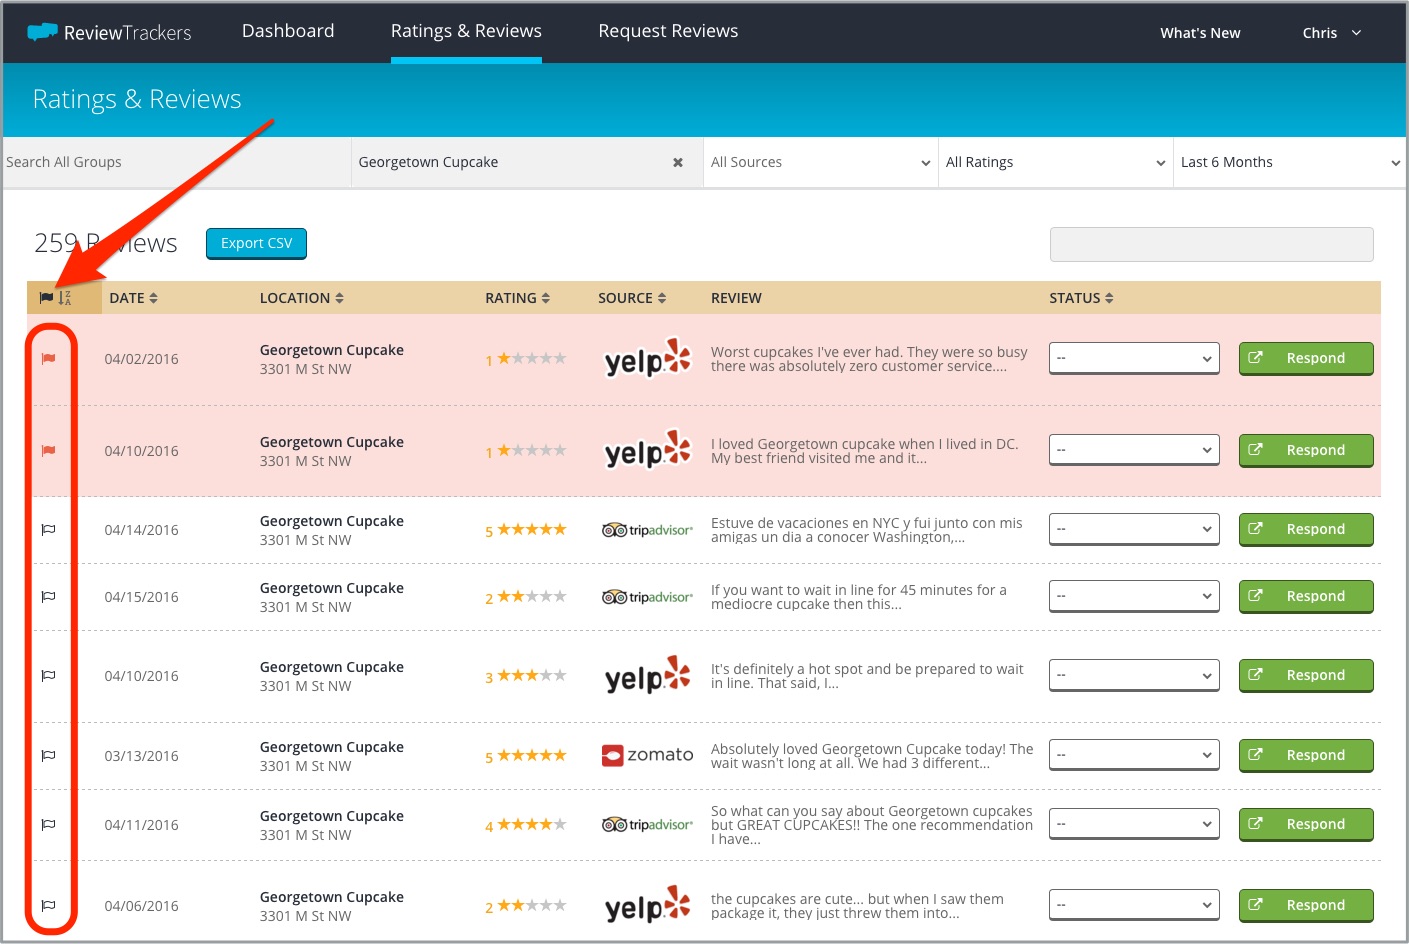The width and height of the screenshot is (1409, 944).
Task: Open What's New
Action: pos(1200,33)
